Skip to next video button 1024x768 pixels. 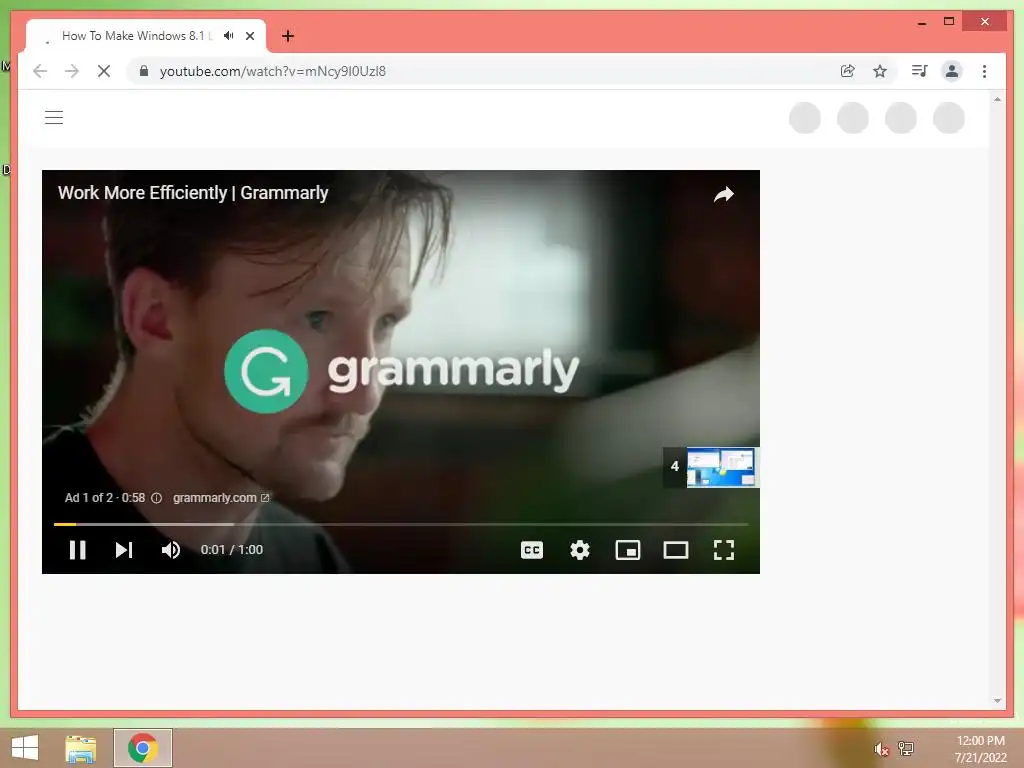124,550
